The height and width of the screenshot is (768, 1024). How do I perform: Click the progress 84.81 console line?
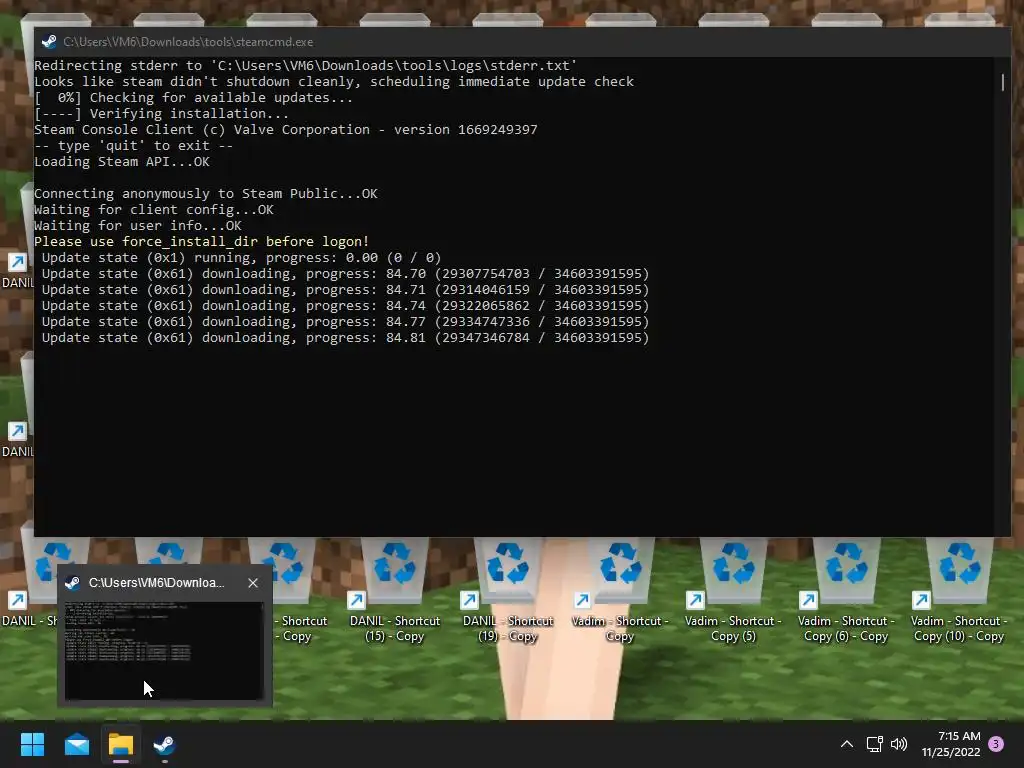coord(345,338)
